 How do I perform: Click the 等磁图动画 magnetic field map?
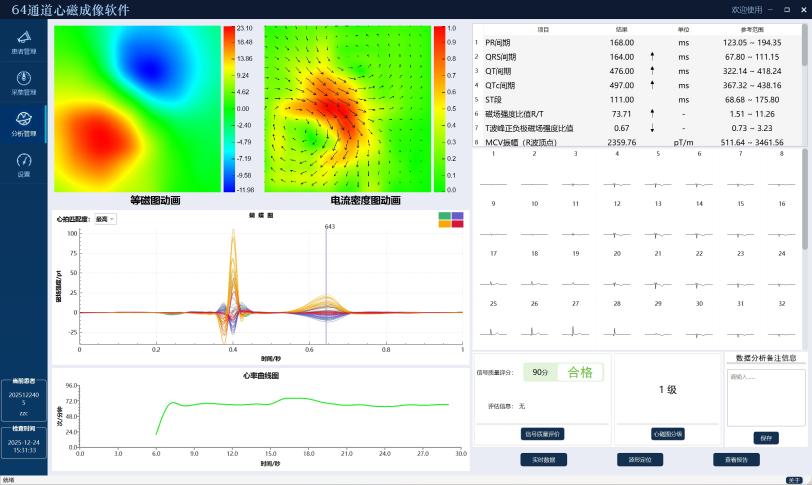click(137, 109)
